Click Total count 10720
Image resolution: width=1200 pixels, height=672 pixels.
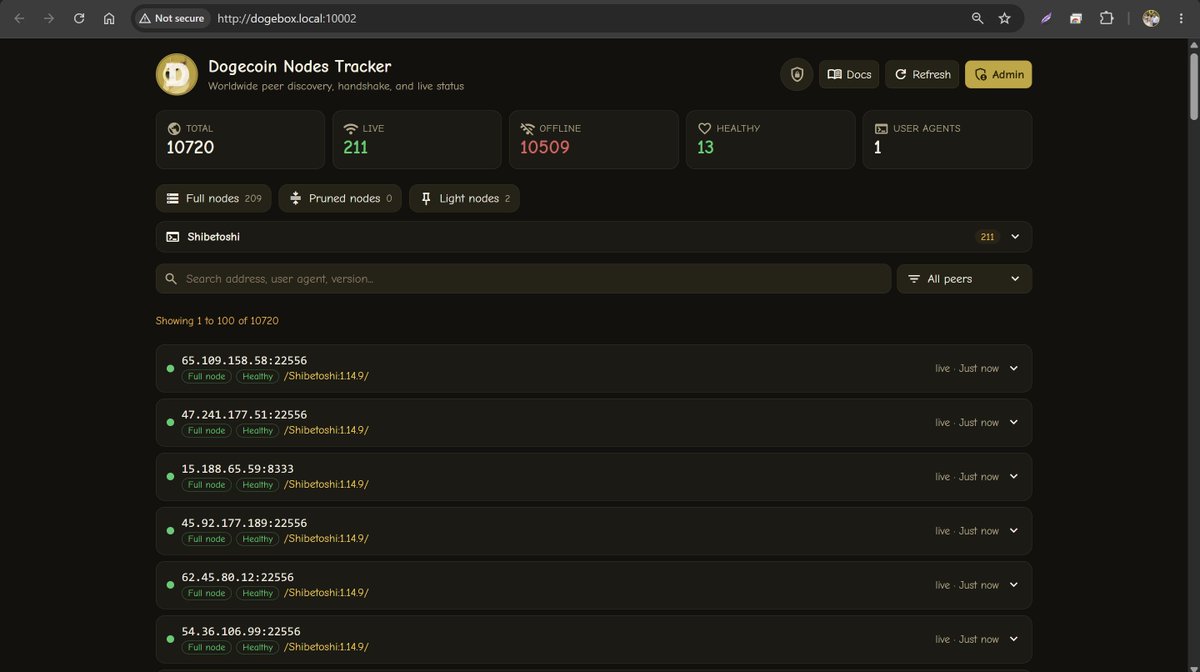coord(190,147)
